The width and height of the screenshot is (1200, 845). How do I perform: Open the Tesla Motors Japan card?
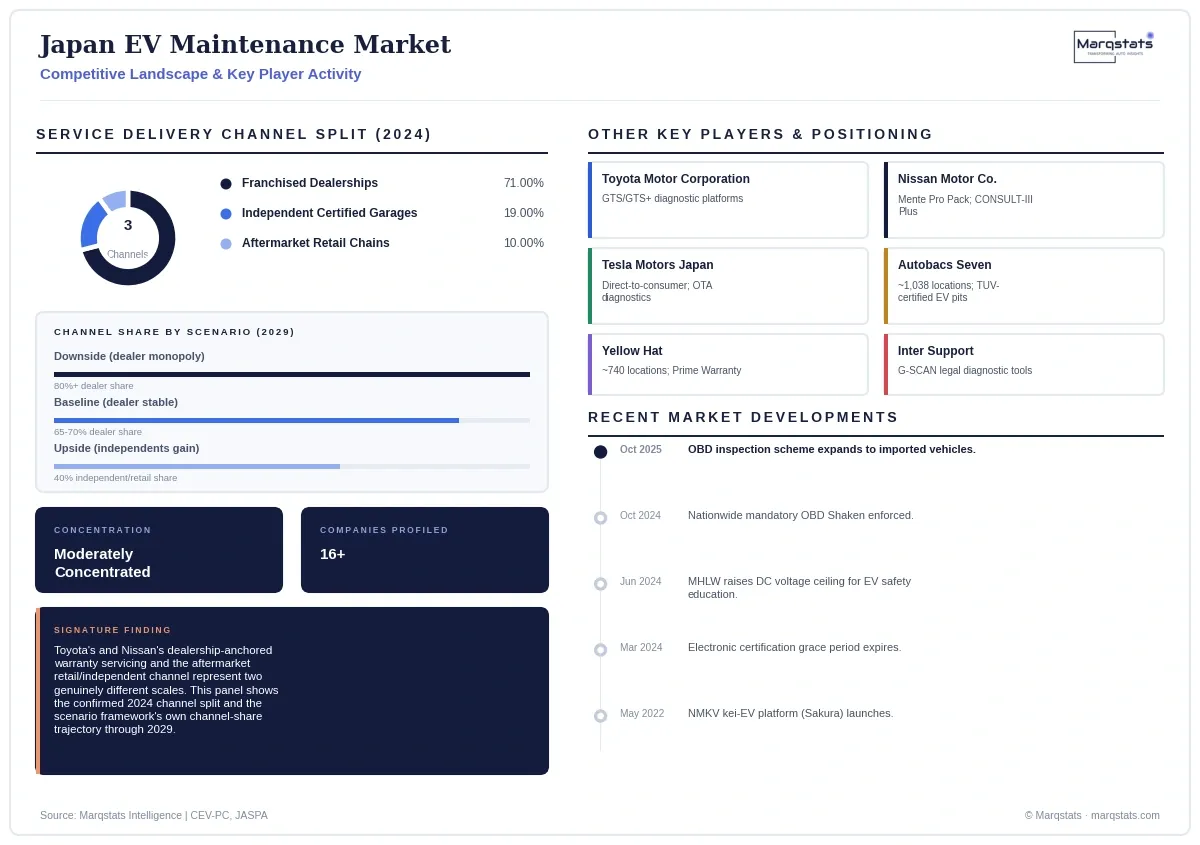[728, 286]
